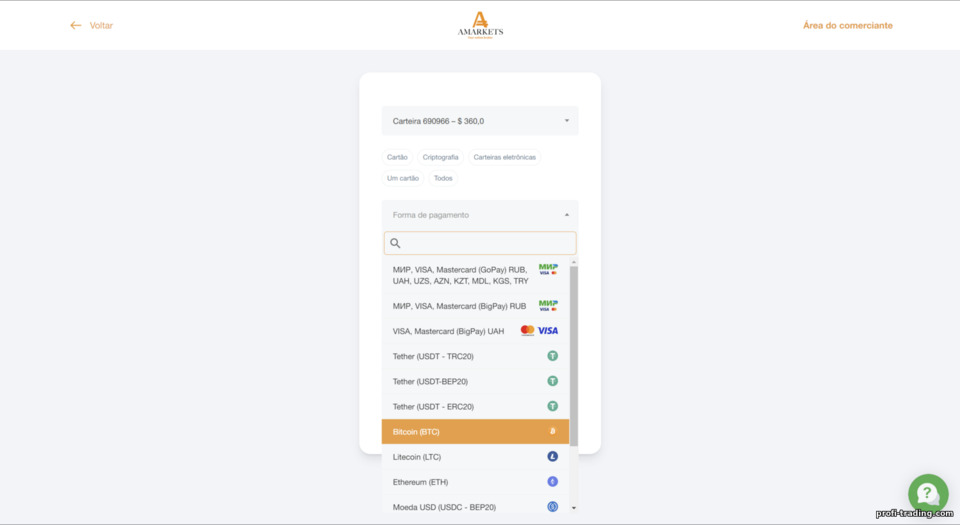Click the Ethereum coin icon
The image size is (960, 525).
pyautogui.click(x=552, y=482)
